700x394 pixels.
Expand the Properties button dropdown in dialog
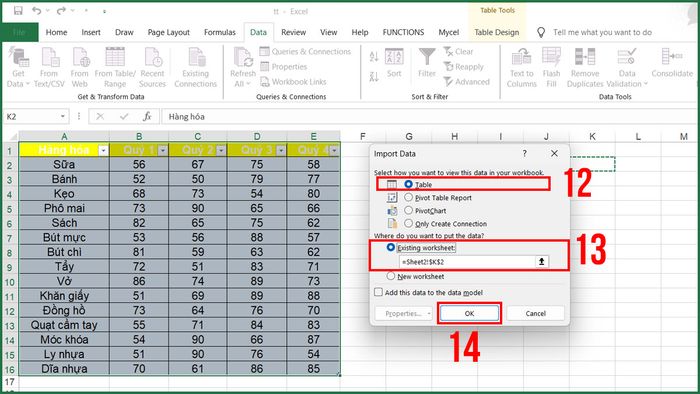coord(429,314)
